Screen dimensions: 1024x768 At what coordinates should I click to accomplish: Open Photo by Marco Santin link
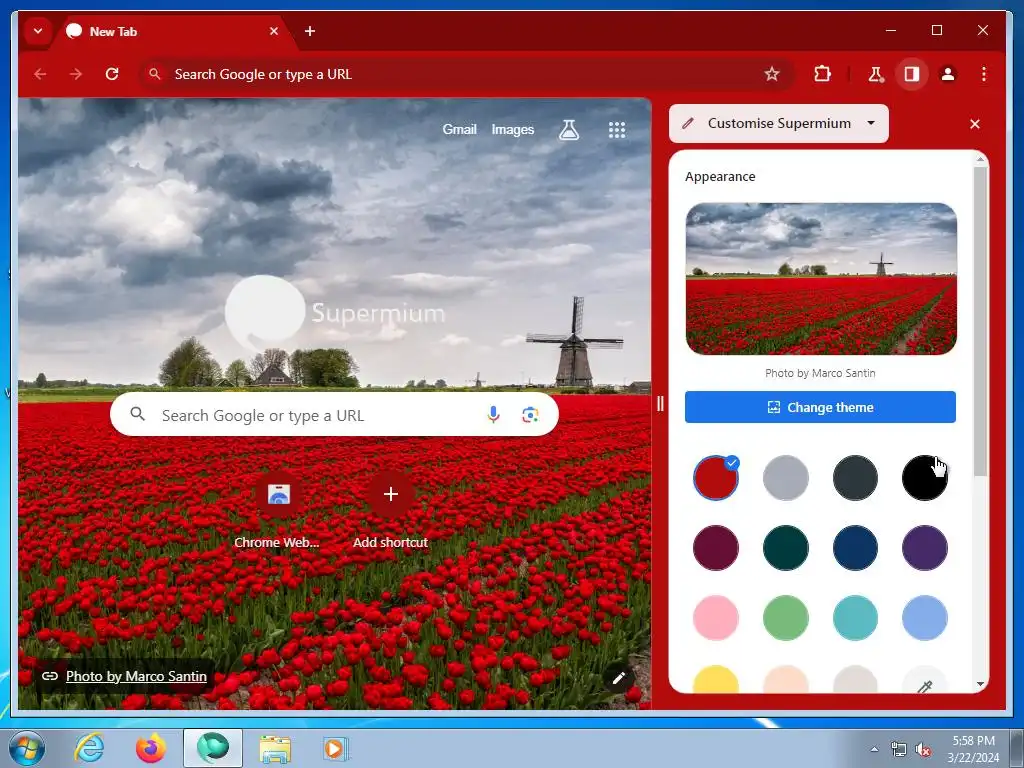point(136,676)
